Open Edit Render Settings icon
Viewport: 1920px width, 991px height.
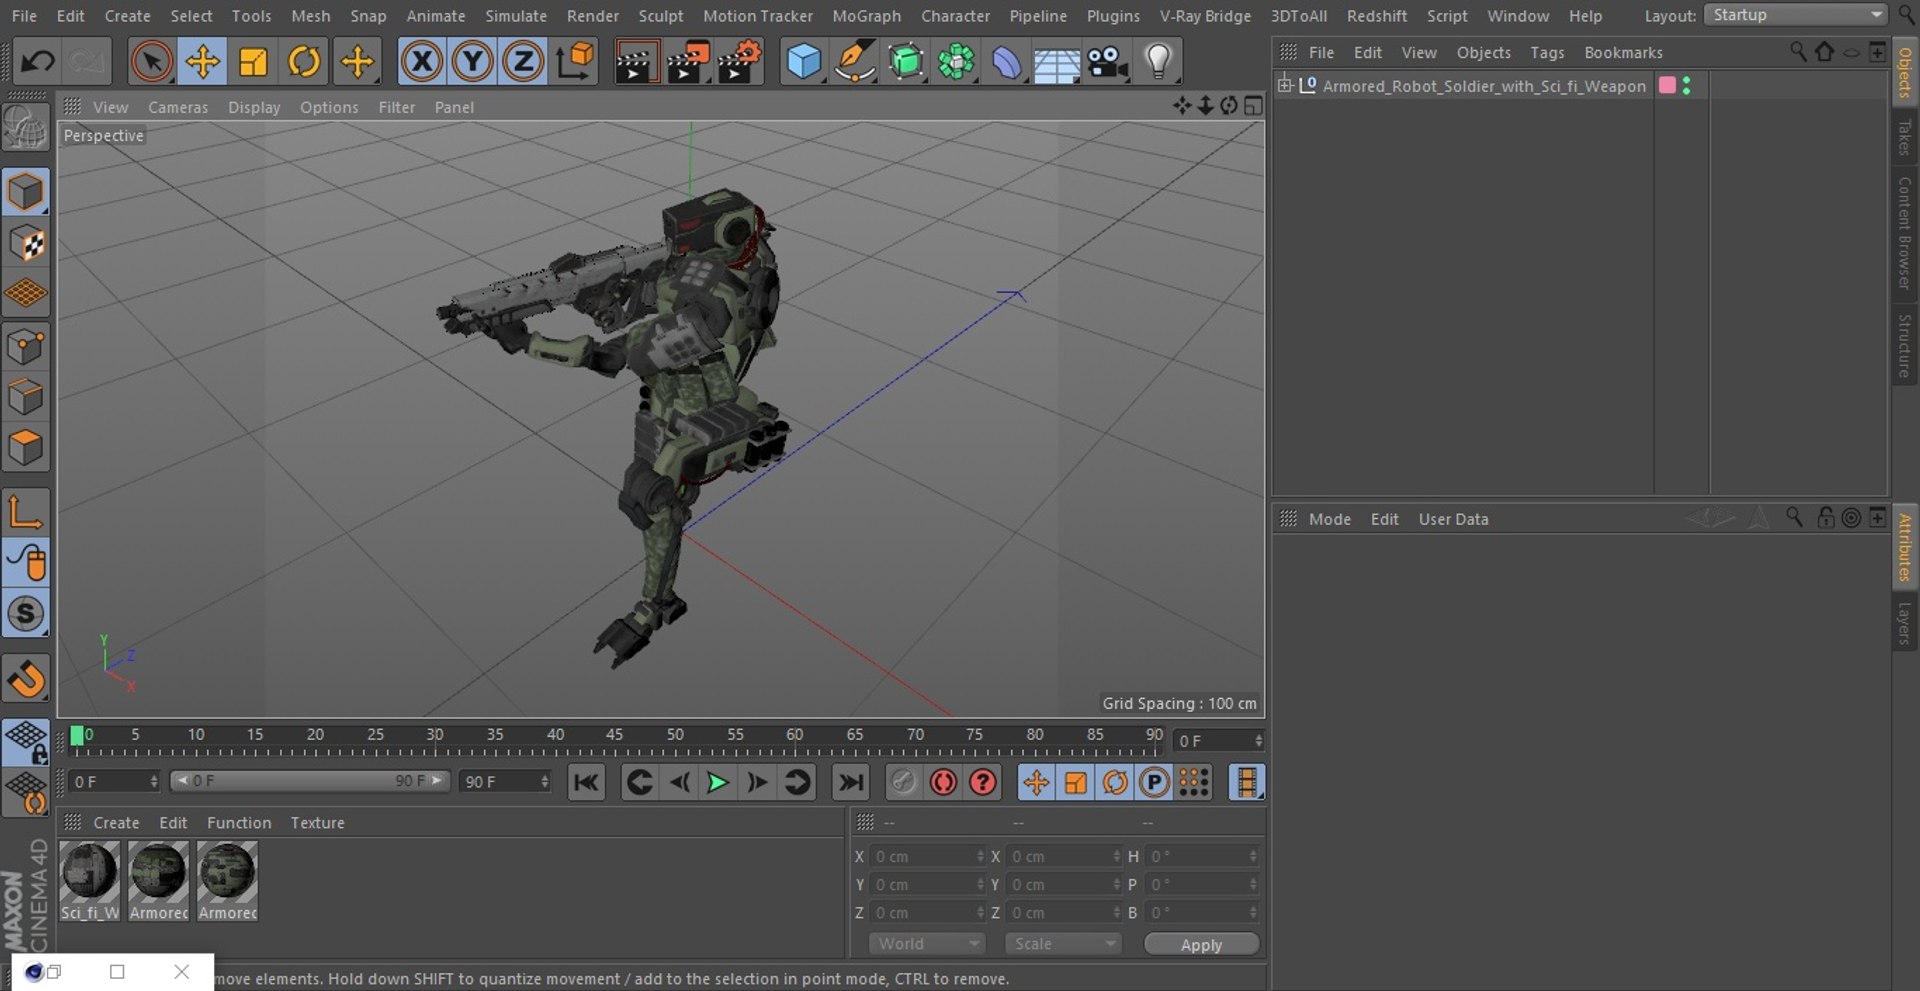740,62
